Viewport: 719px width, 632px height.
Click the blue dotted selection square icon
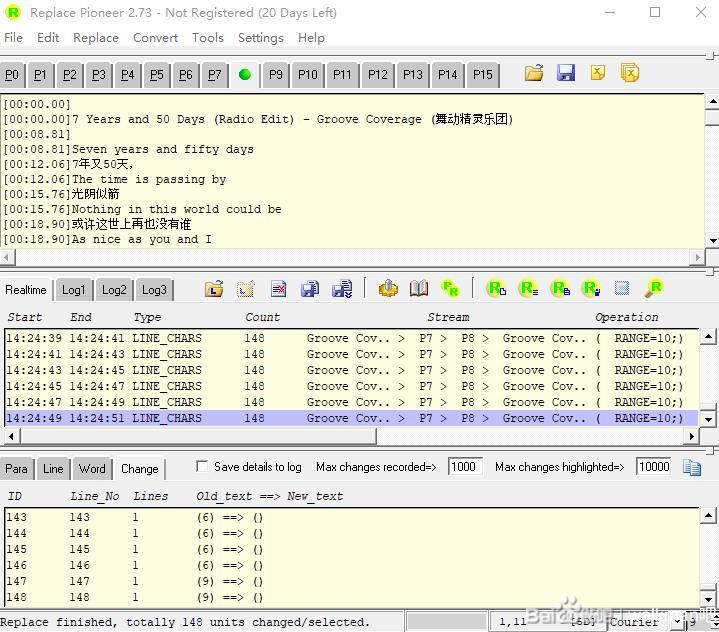622,288
